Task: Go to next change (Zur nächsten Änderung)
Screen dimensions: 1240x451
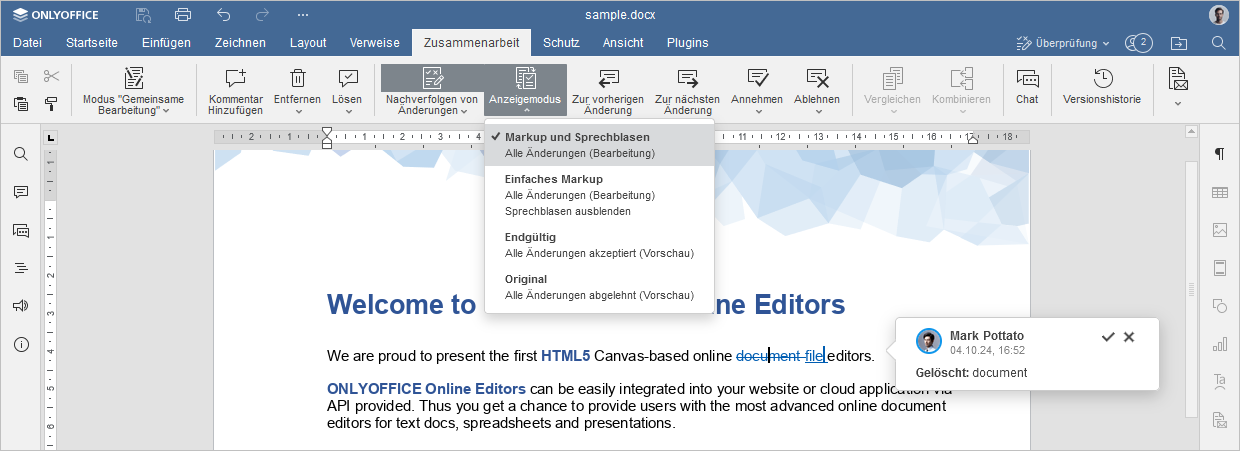Action: click(687, 92)
